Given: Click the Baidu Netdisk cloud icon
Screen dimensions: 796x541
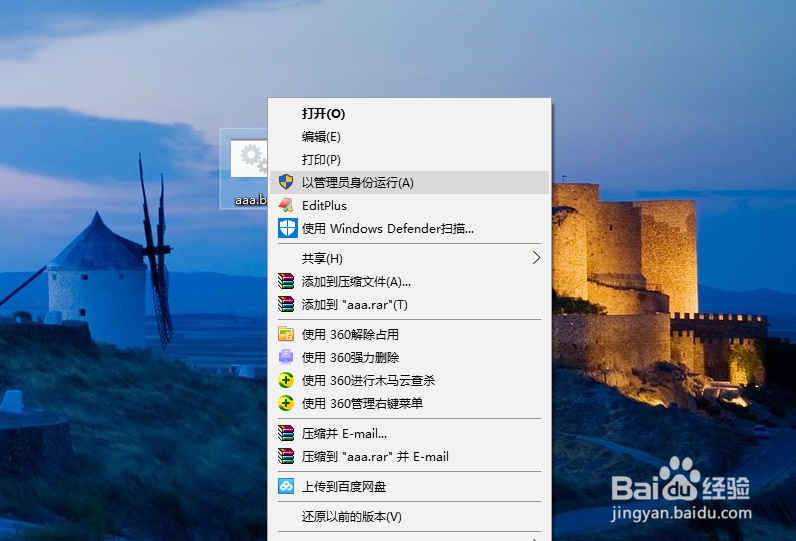Looking at the screenshot, I should click(286, 486).
